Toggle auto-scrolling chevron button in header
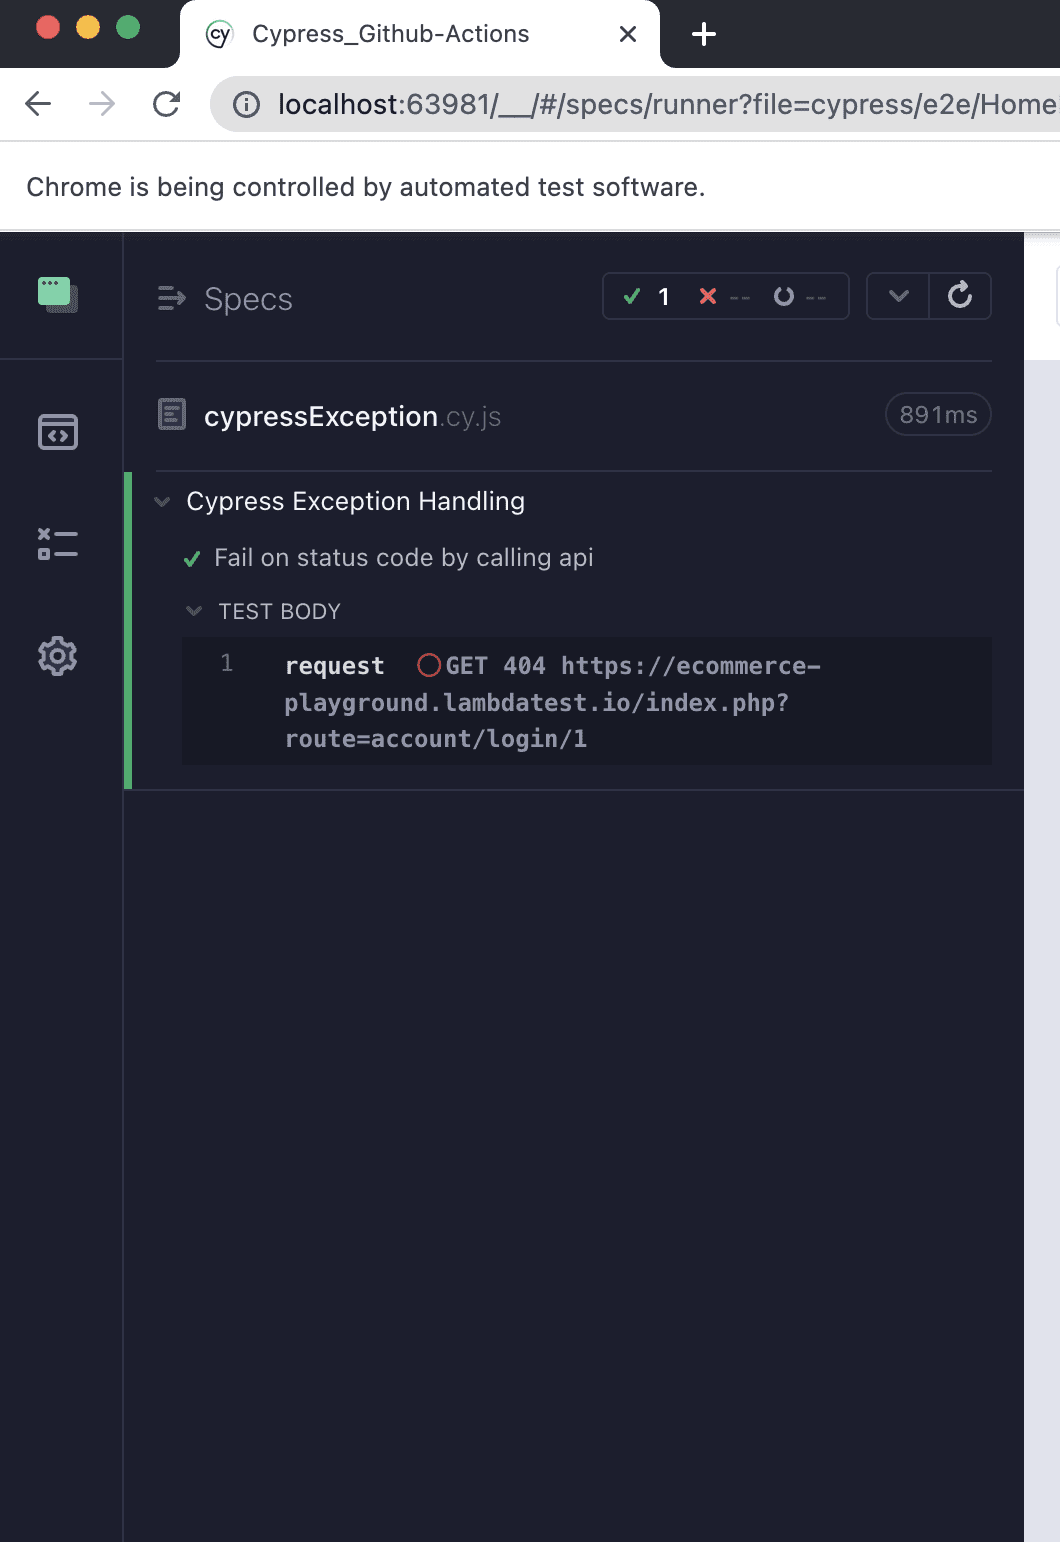The width and height of the screenshot is (1060, 1542). (x=898, y=296)
